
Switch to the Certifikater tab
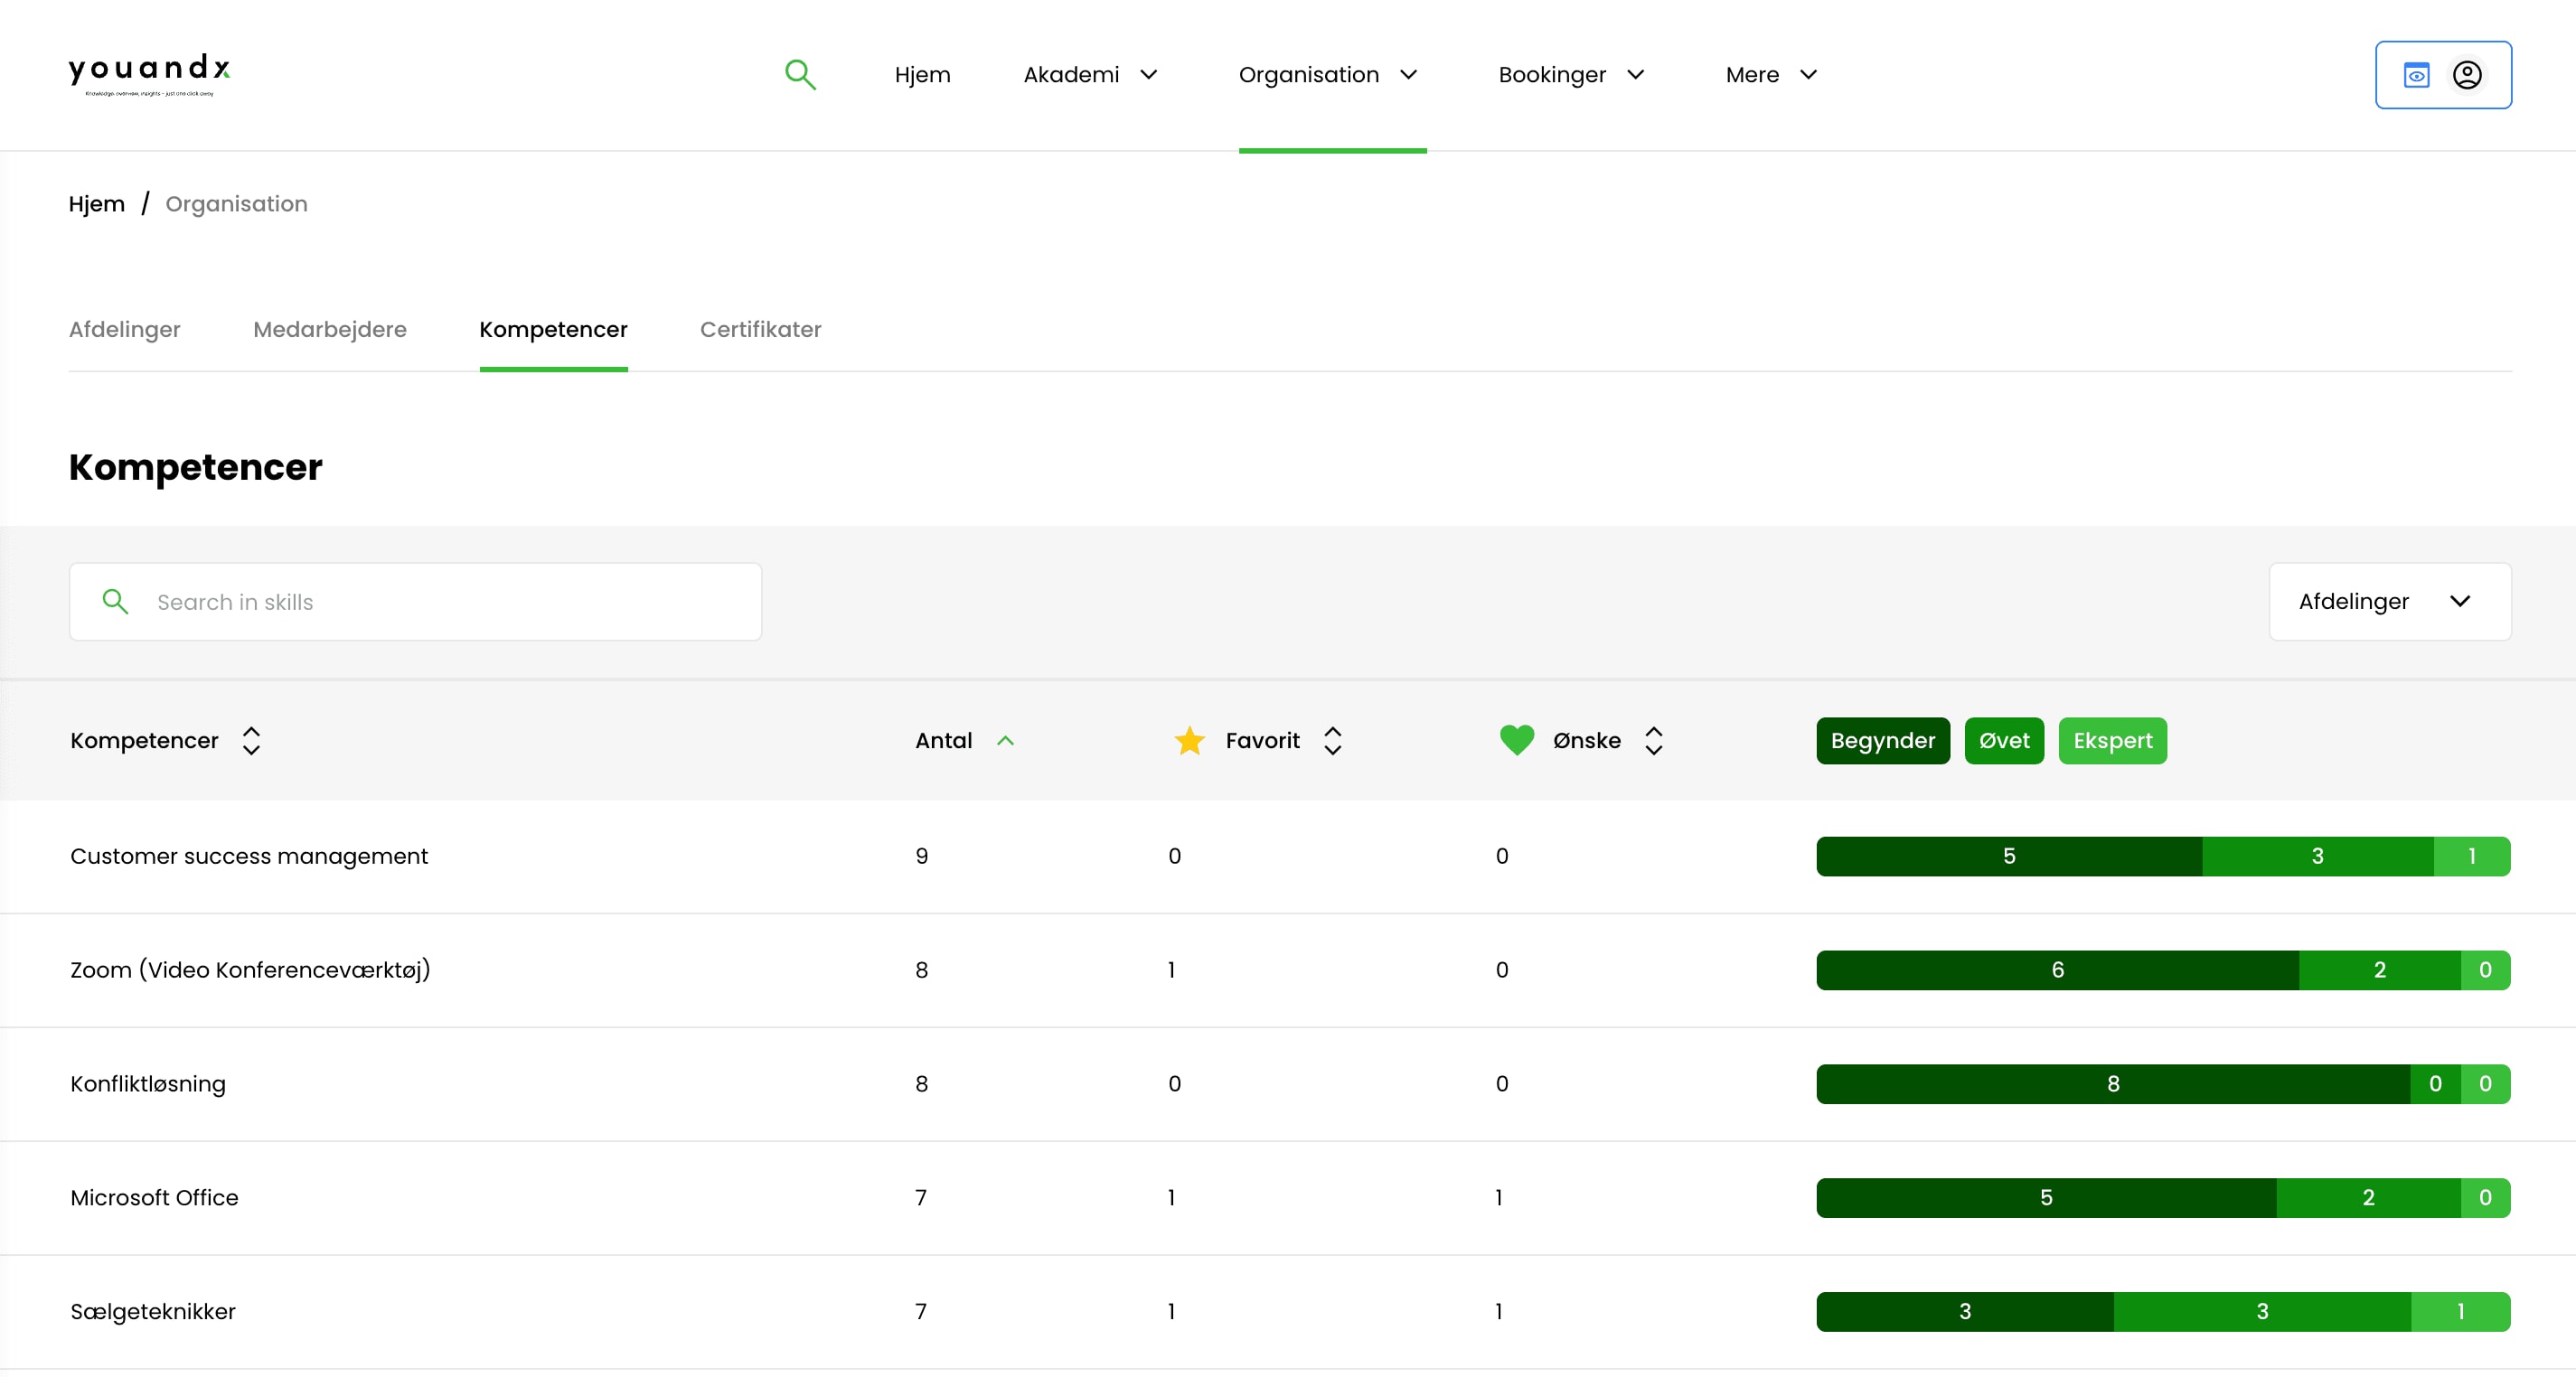click(760, 329)
